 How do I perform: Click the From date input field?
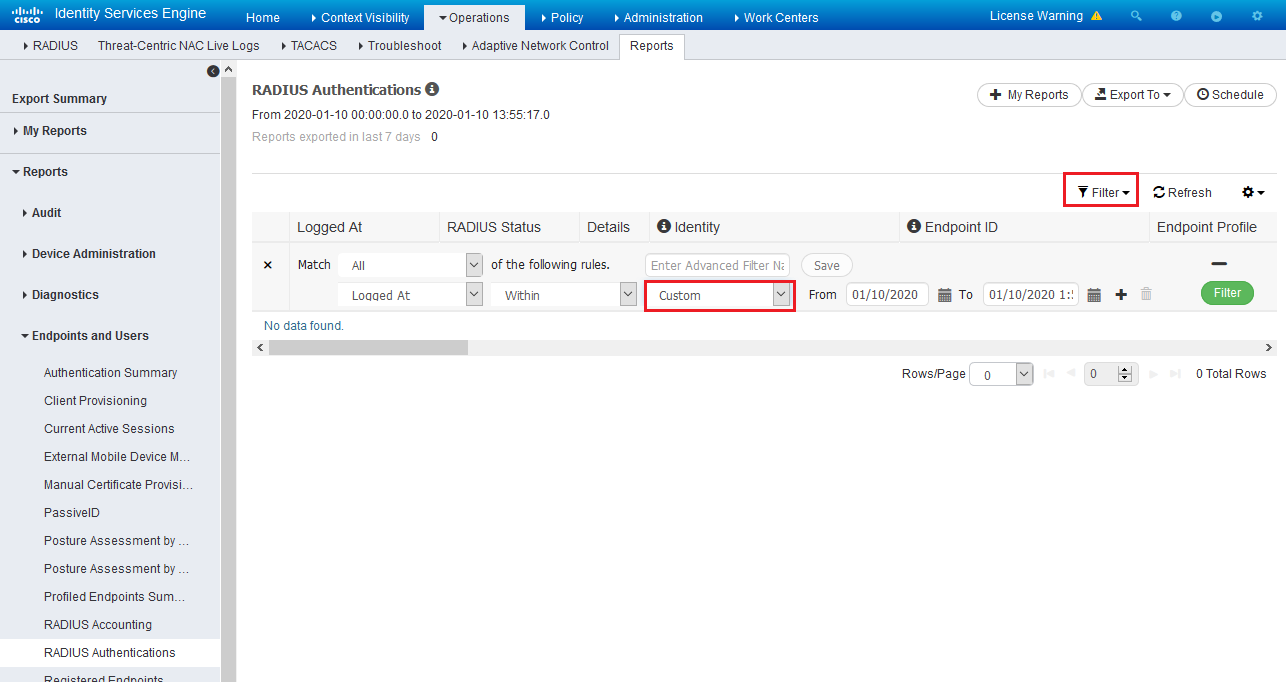tap(887, 295)
